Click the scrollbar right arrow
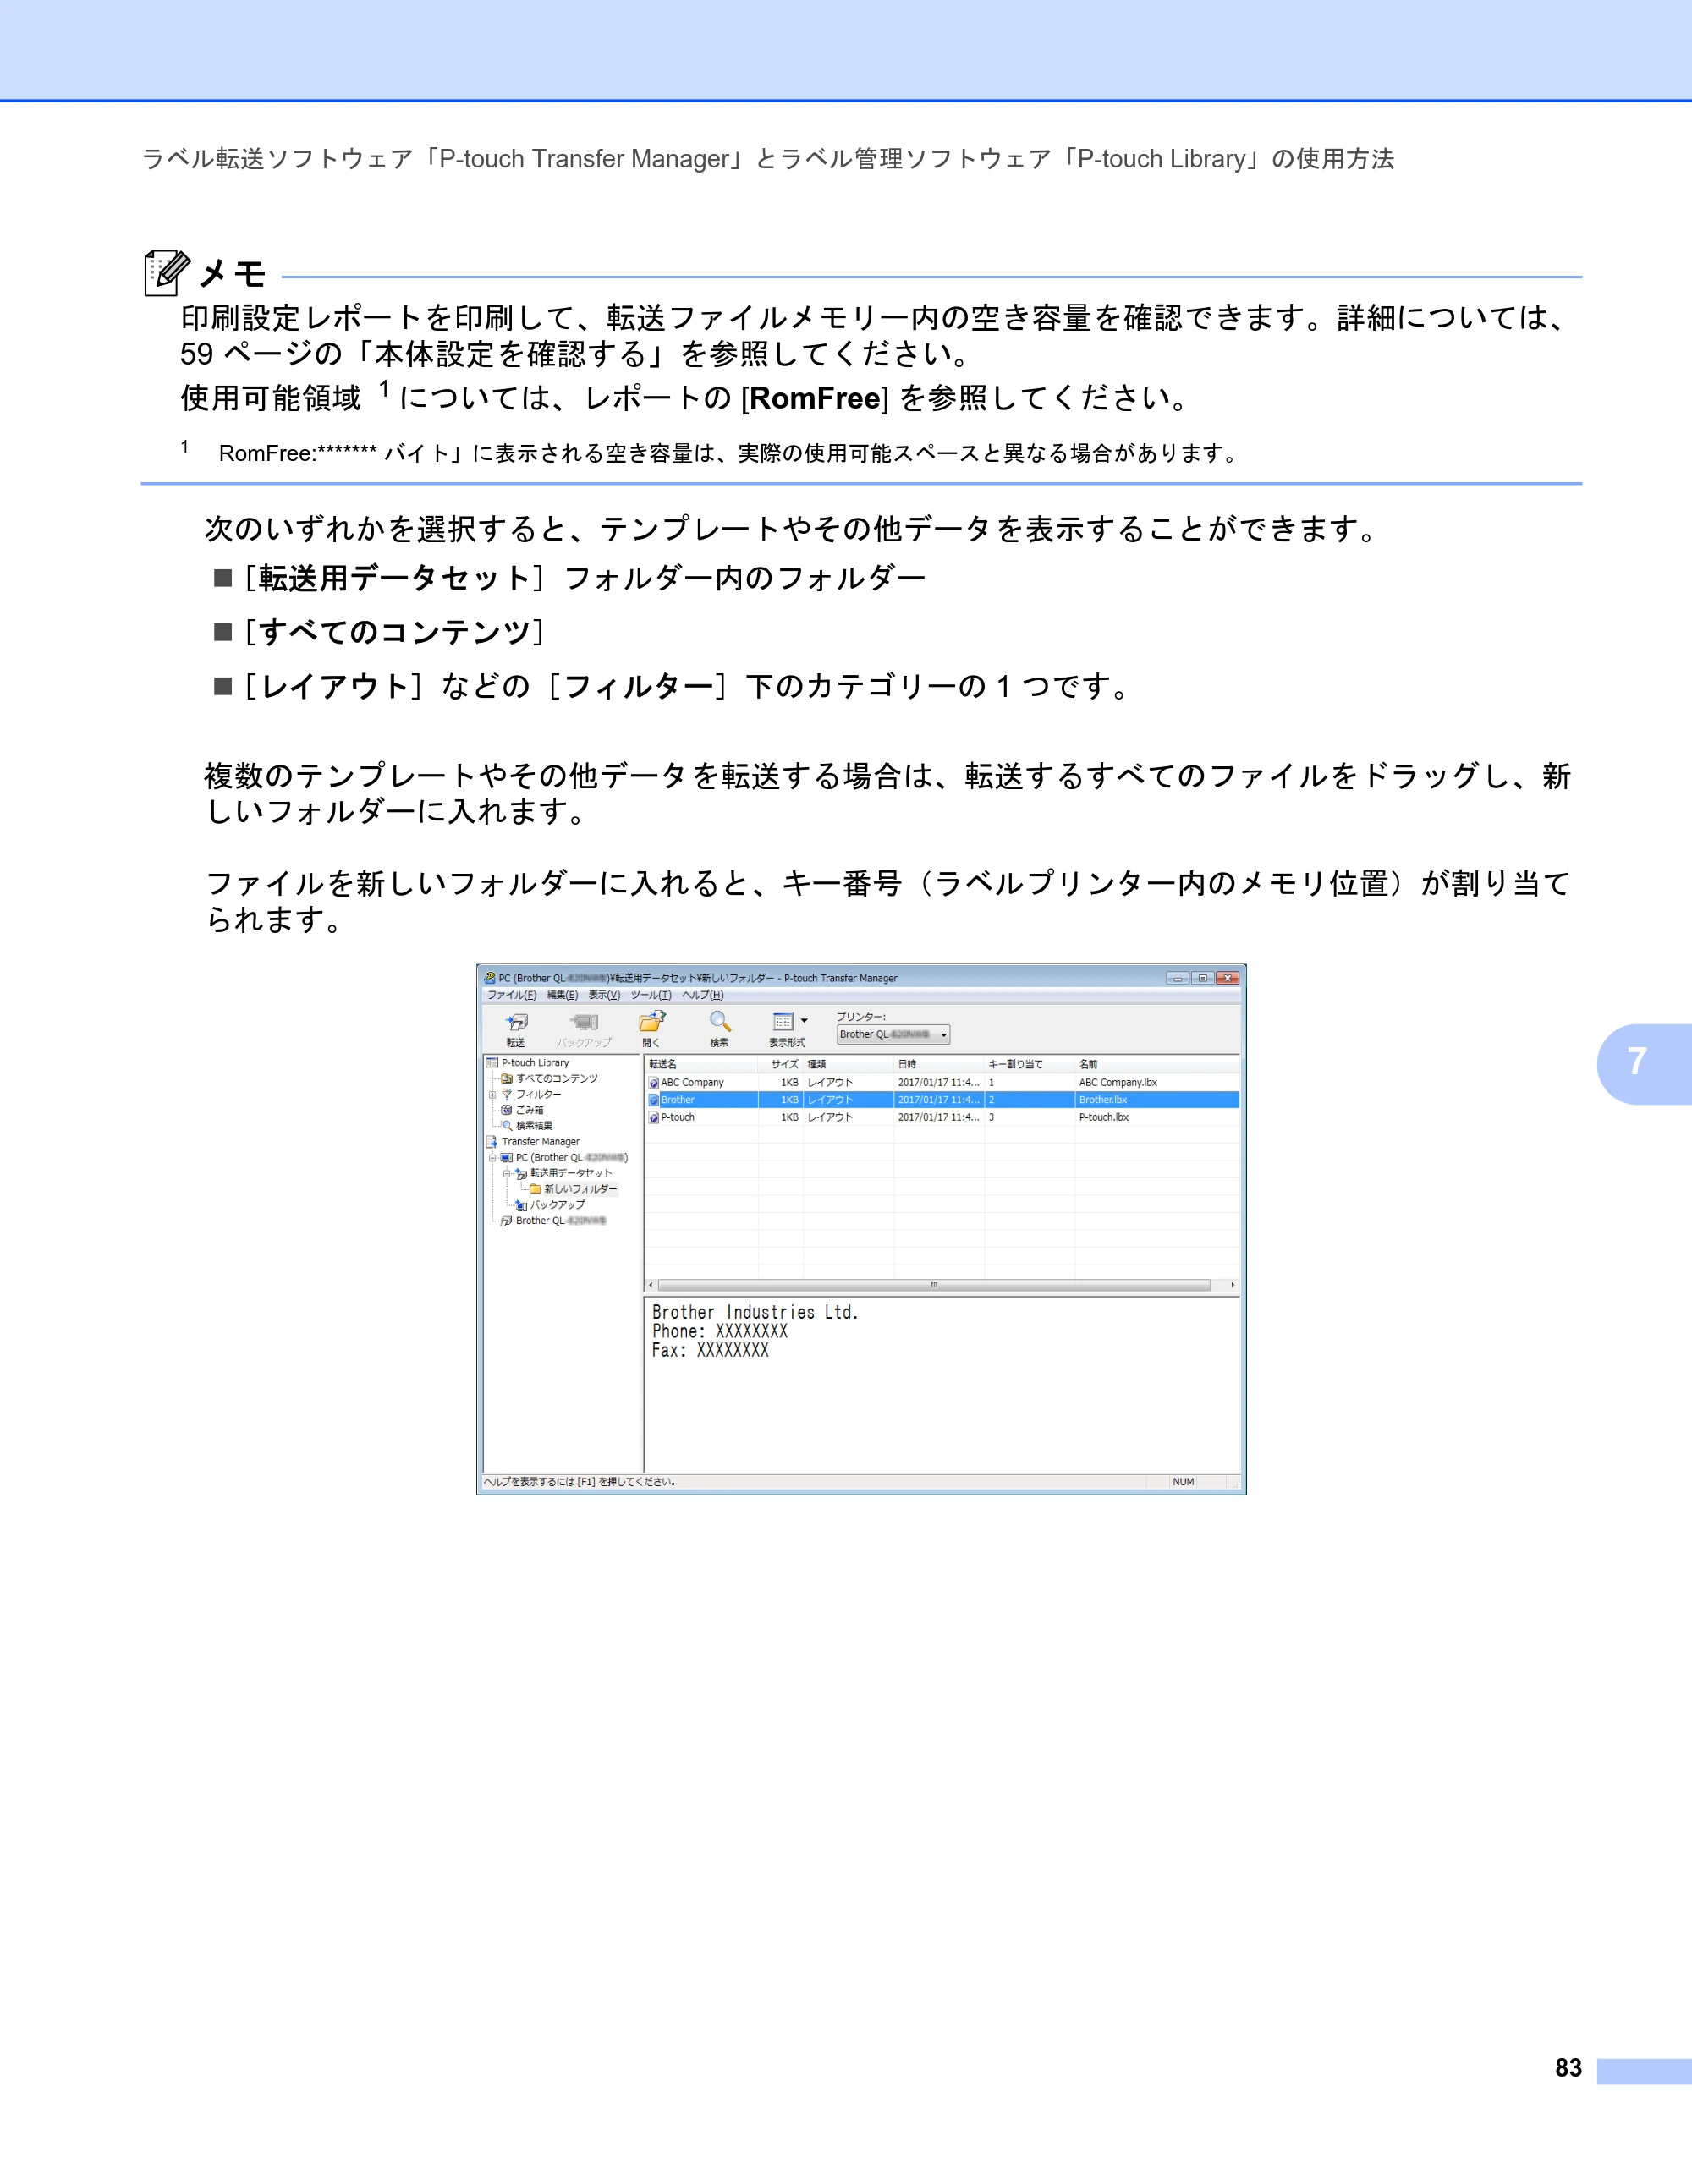 (x=1233, y=1286)
